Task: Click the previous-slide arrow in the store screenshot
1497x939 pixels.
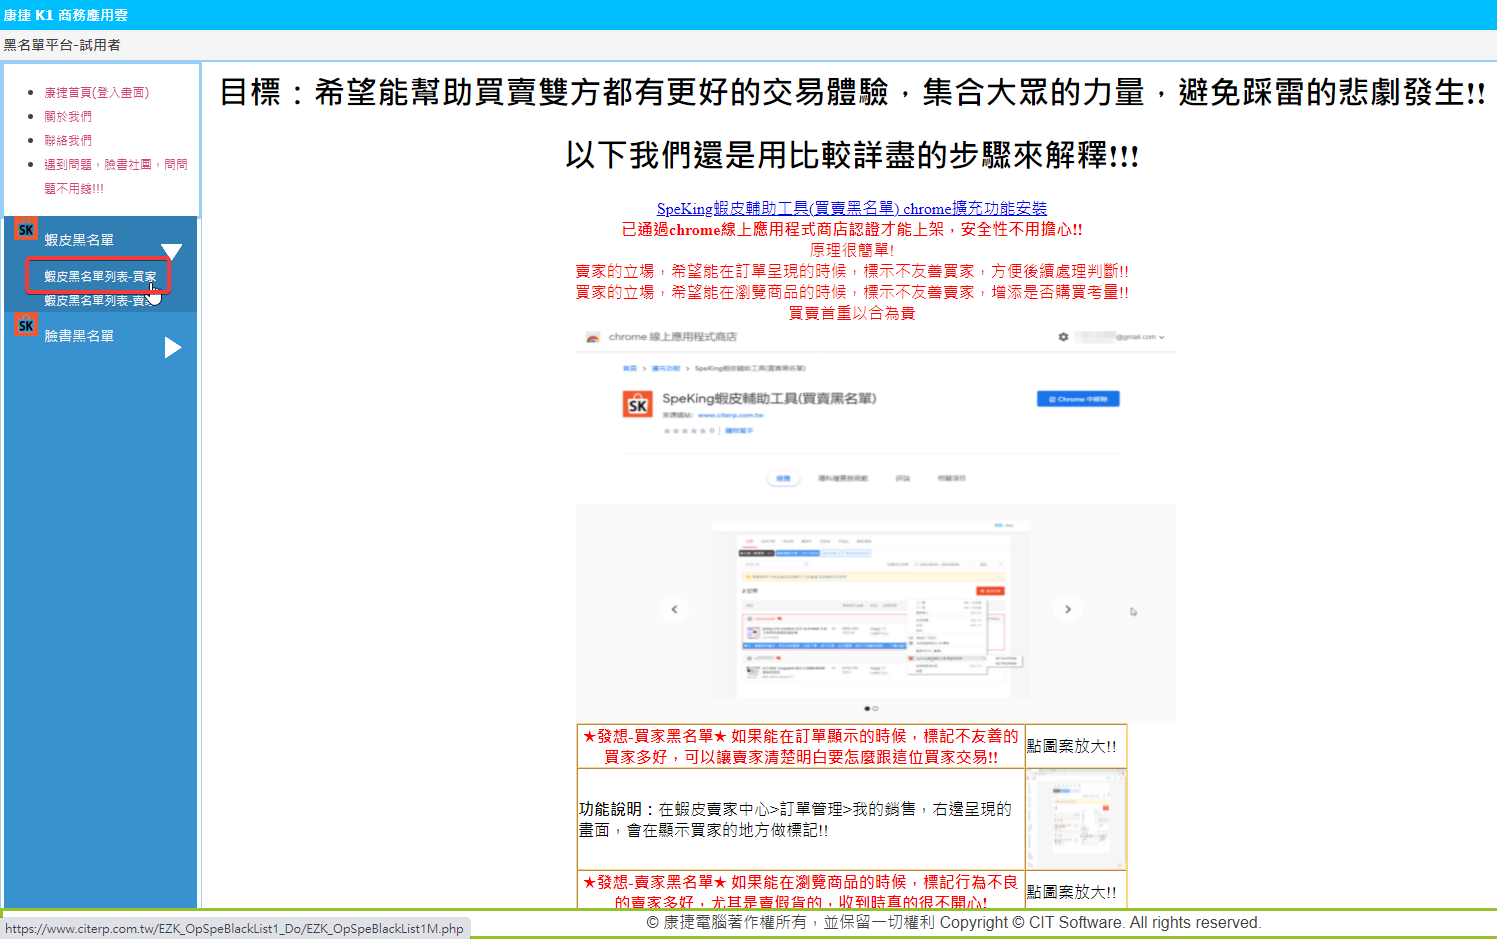Action: (674, 609)
